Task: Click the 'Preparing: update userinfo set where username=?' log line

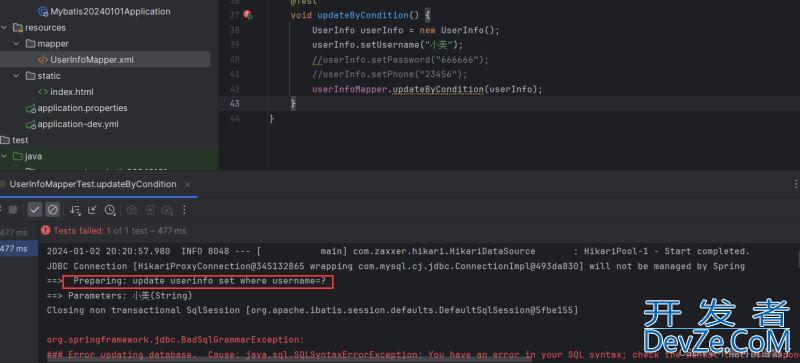Action: (198, 281)
